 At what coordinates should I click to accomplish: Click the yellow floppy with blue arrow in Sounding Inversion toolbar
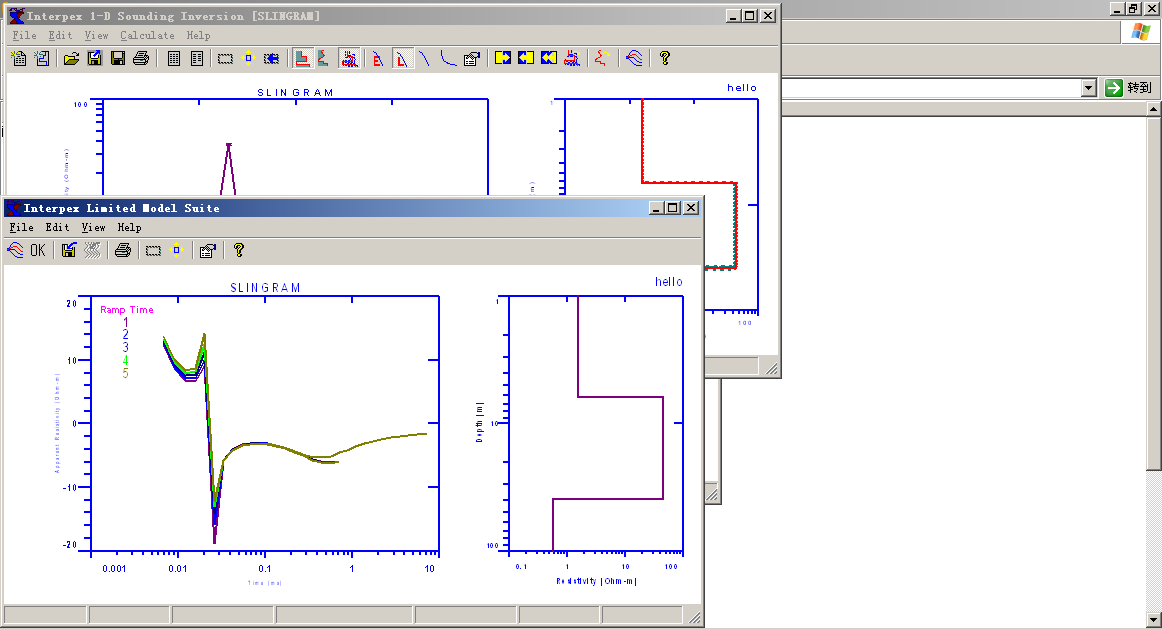click(x=94, y=59)
